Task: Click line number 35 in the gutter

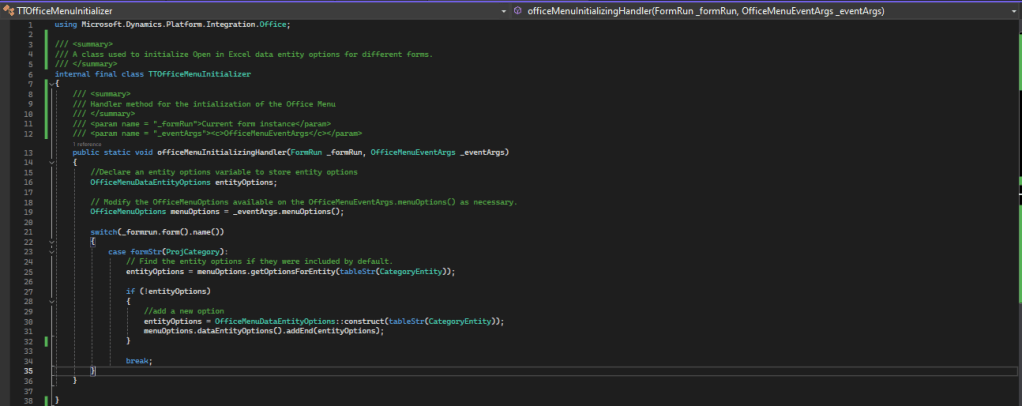Action: click(30, 370)
